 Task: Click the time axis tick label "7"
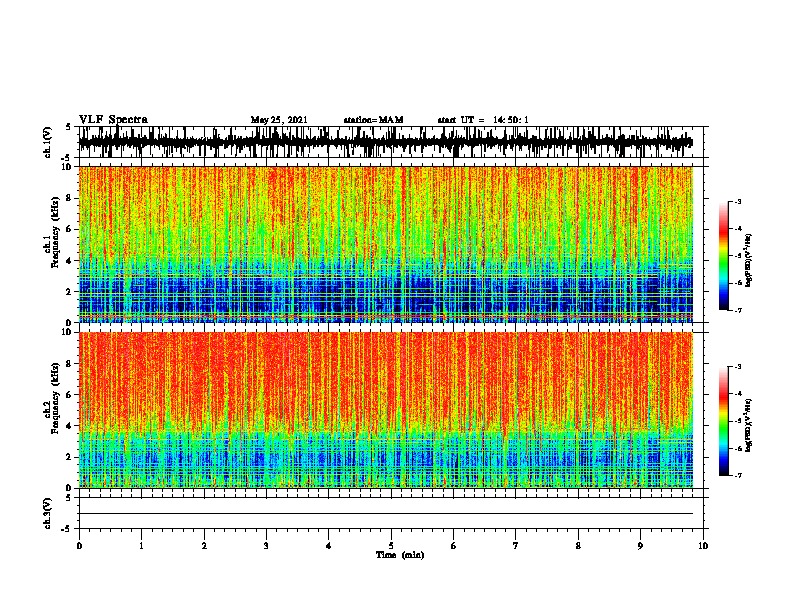[x=516, y=546]
